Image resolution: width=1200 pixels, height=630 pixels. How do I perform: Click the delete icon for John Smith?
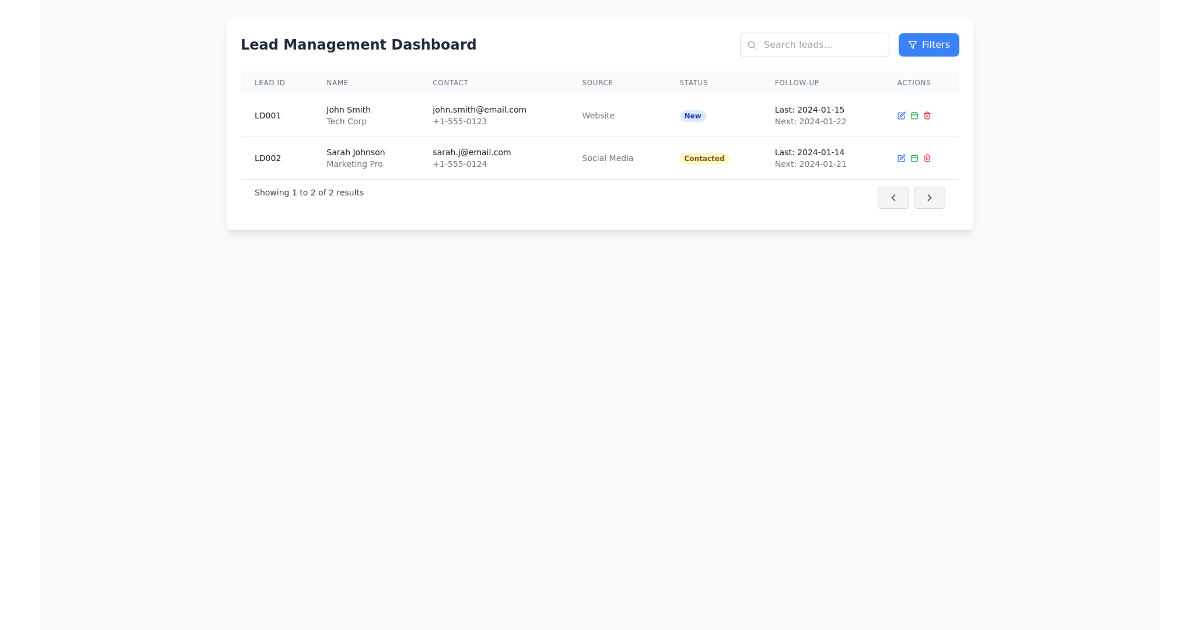click(x=928, y=115)
